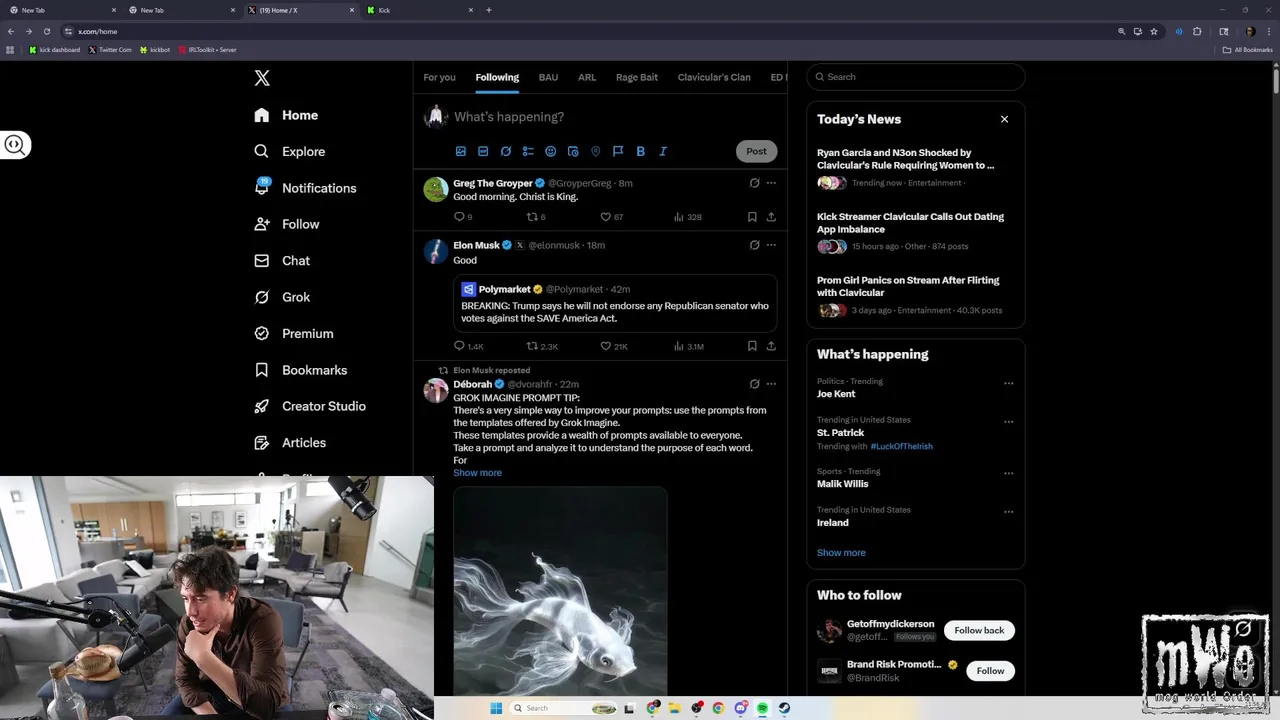The height and width of the screenshot is (720, 1280).
Task: Click Grok explain icon on Greg's post
Action: click(754, 183)
